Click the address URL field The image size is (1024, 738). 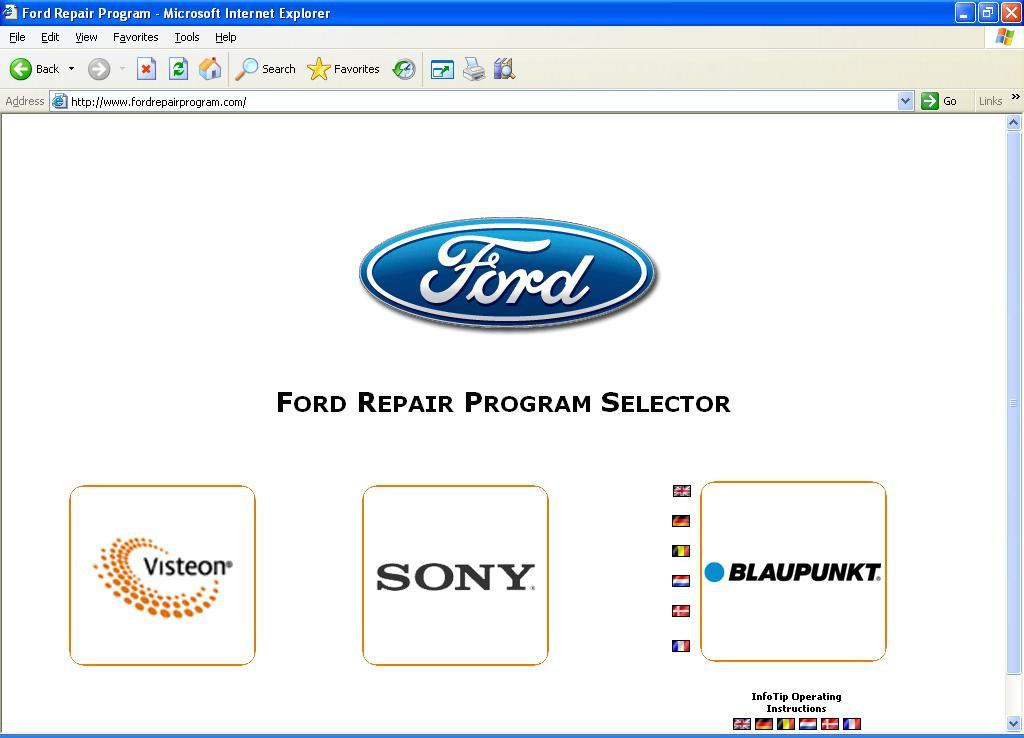click(482, 101)
